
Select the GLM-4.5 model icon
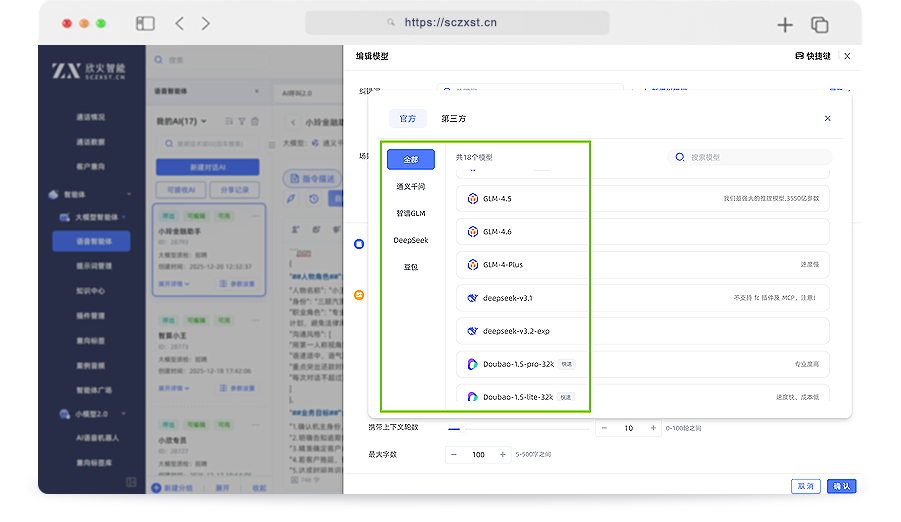[x=473, y=199]
